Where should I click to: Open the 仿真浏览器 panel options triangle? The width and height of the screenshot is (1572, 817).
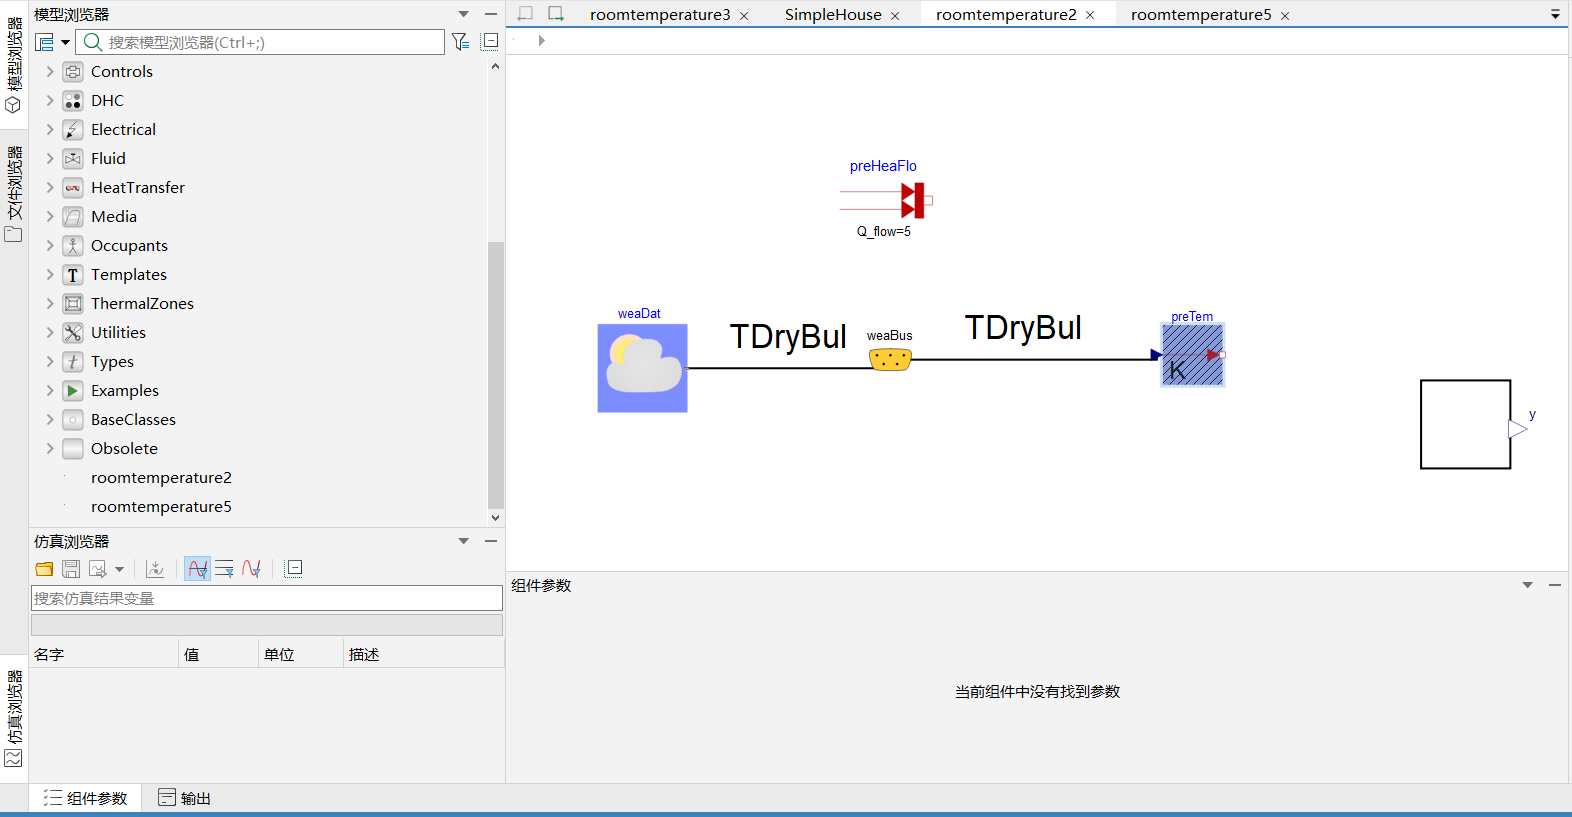(x=463, y=541)
